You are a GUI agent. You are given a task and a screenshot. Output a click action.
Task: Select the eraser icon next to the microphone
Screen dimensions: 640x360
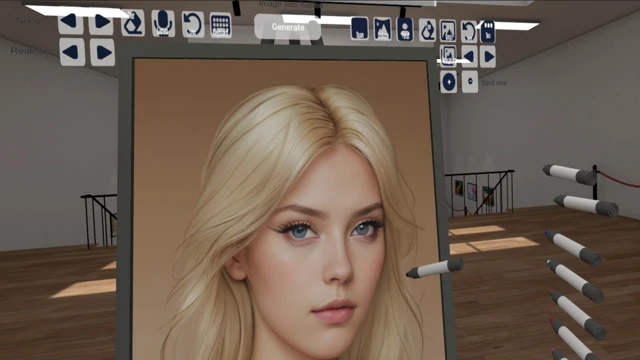coord(133,23)
